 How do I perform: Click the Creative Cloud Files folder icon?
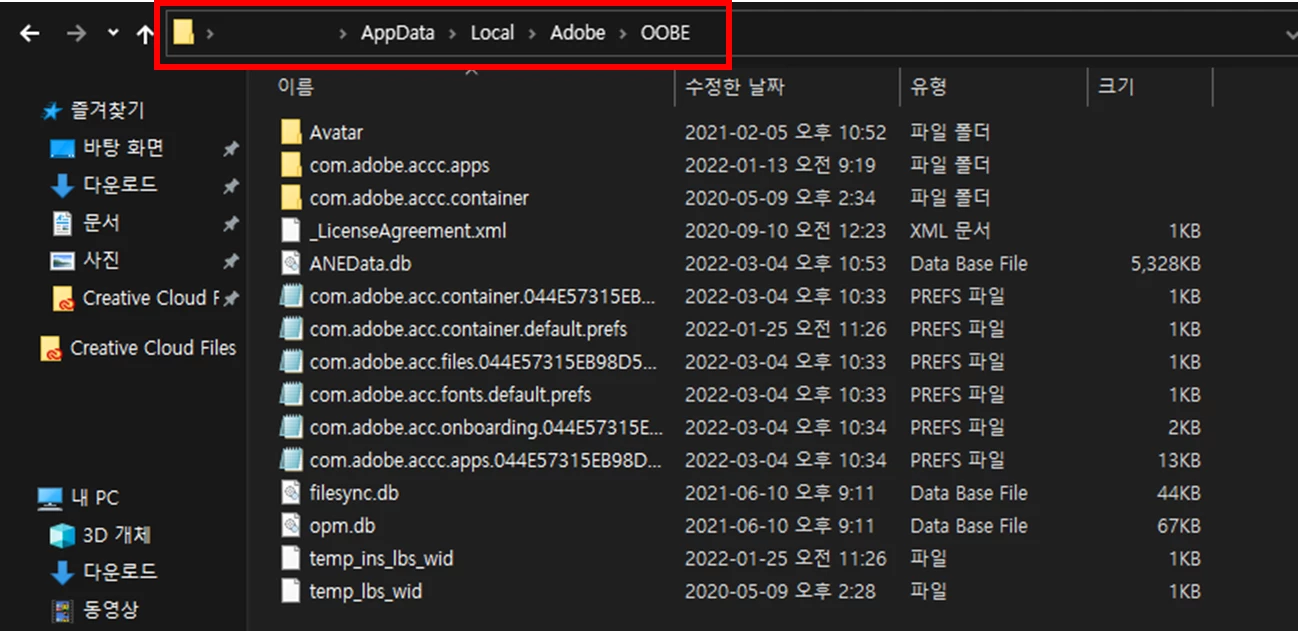tap(51, 349)
